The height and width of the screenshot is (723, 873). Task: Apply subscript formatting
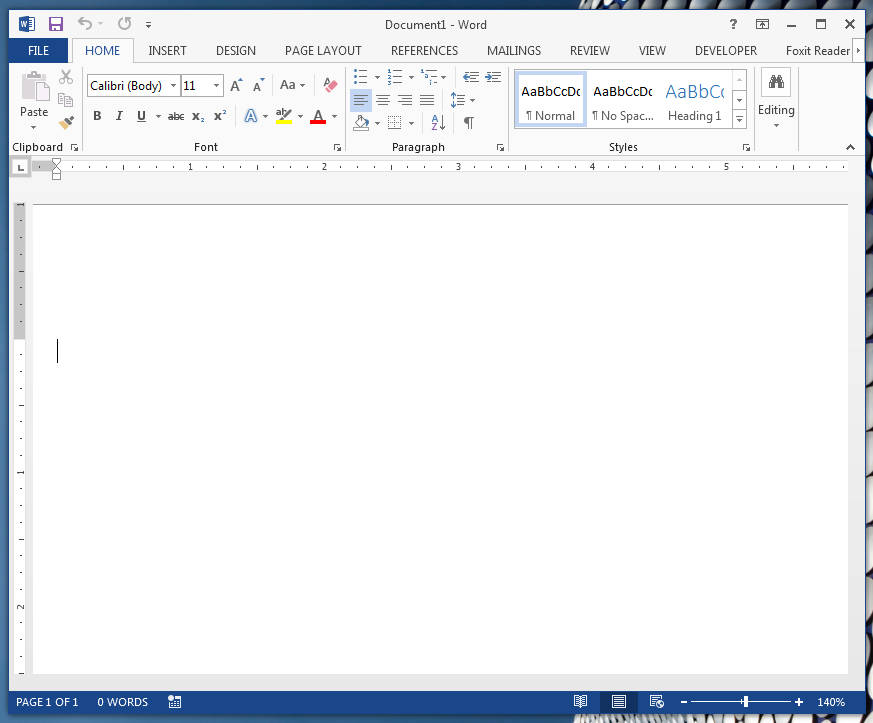[198, 116]
